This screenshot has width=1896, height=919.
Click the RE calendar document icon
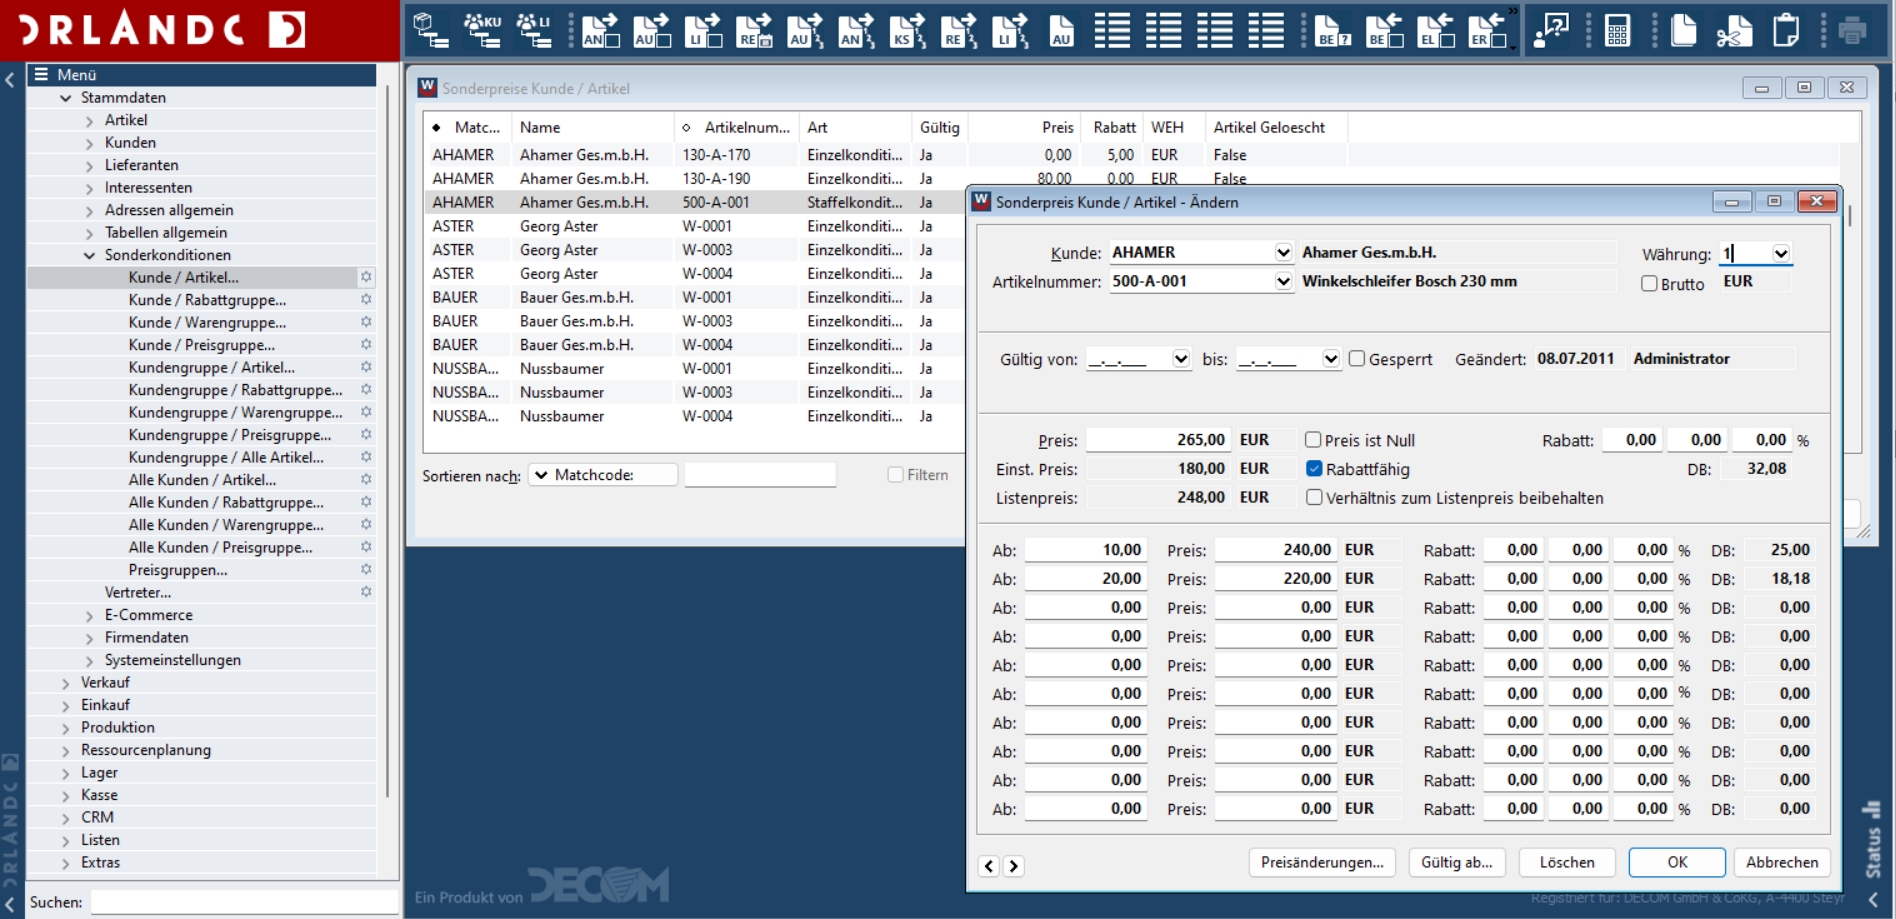coord(754,30)
